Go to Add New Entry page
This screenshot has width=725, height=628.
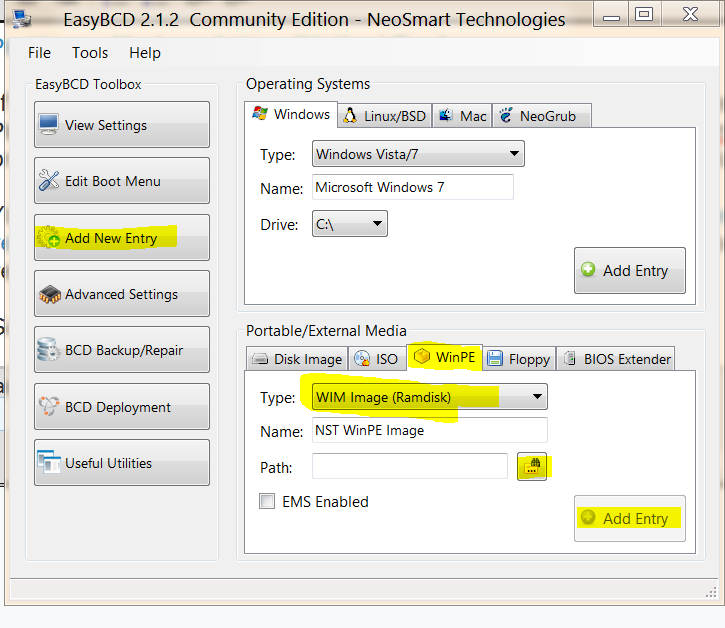point(122,237)
